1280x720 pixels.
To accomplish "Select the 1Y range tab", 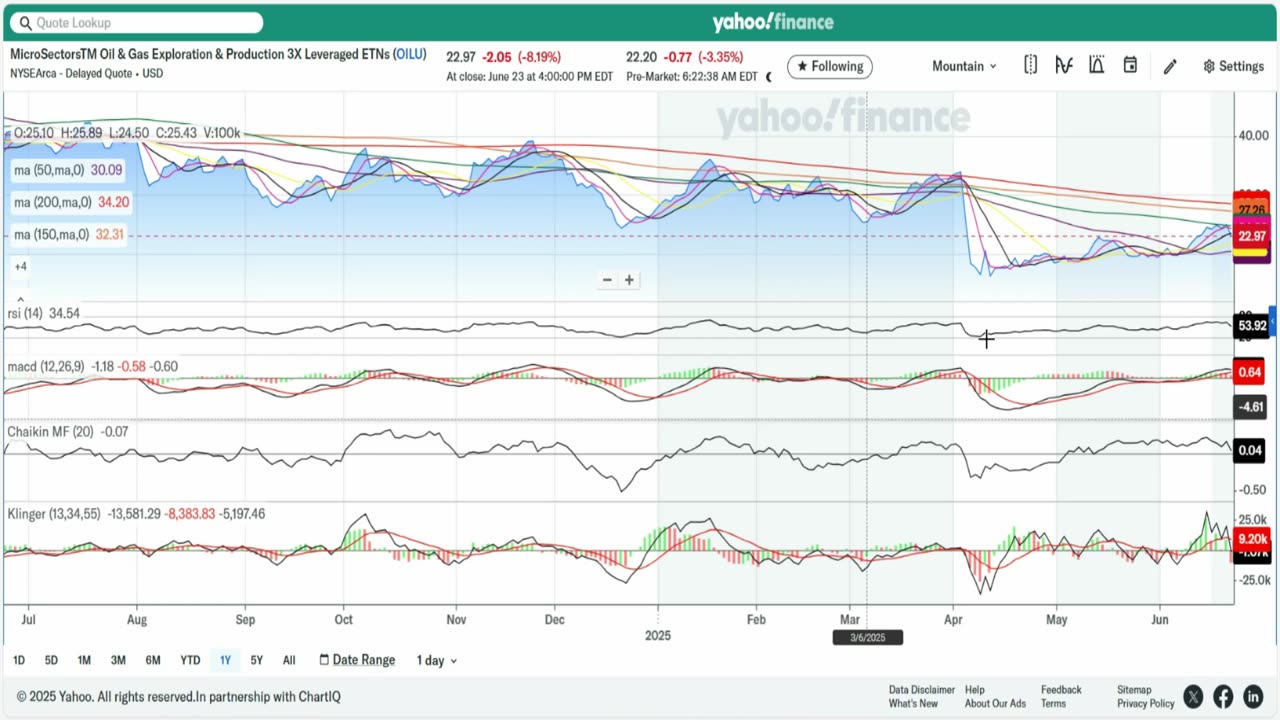I will point(225,660).
